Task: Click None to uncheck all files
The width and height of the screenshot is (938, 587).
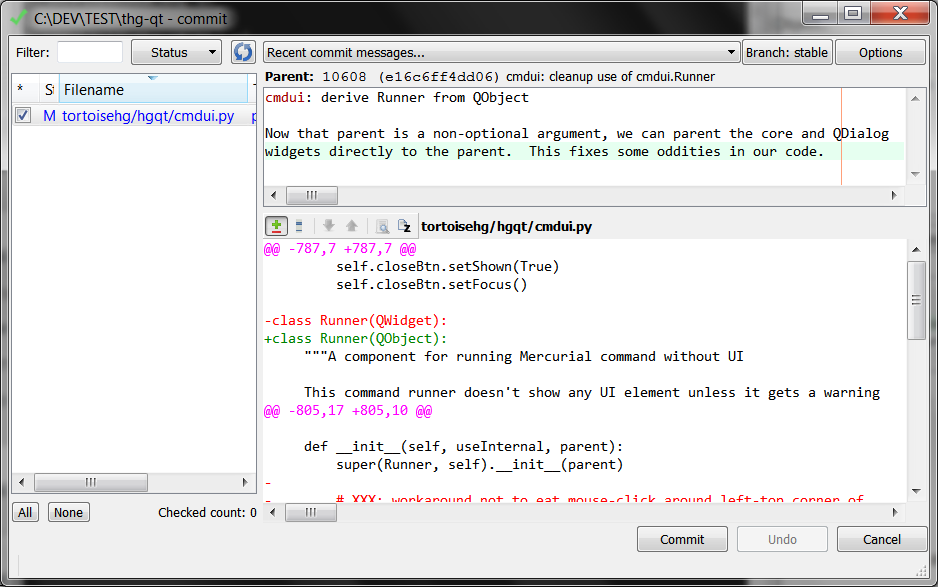Action: pyautogui.click(x=68, y=512)
